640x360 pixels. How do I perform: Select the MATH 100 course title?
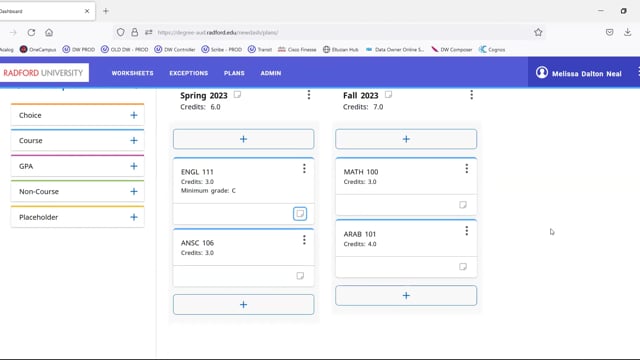click(361, 172)
